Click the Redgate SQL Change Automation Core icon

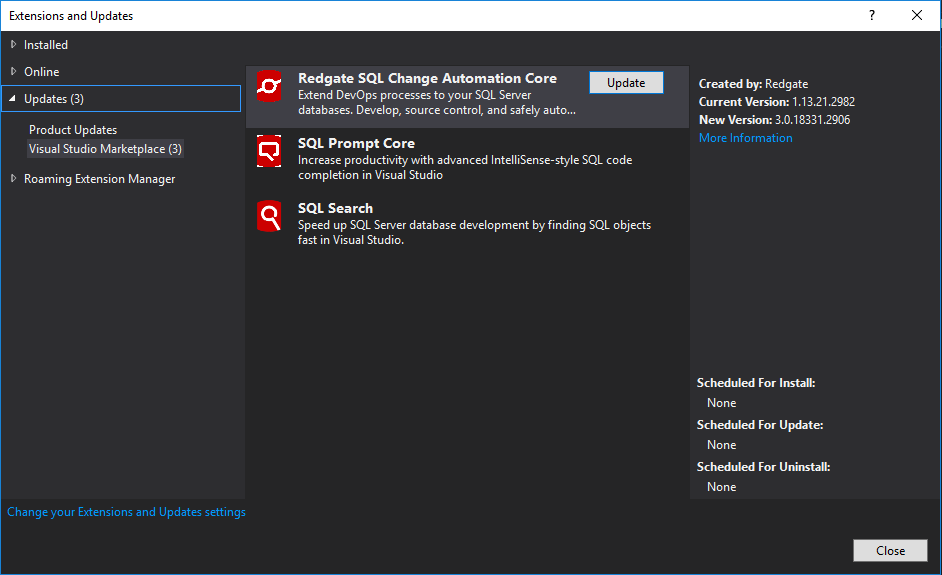269,87
